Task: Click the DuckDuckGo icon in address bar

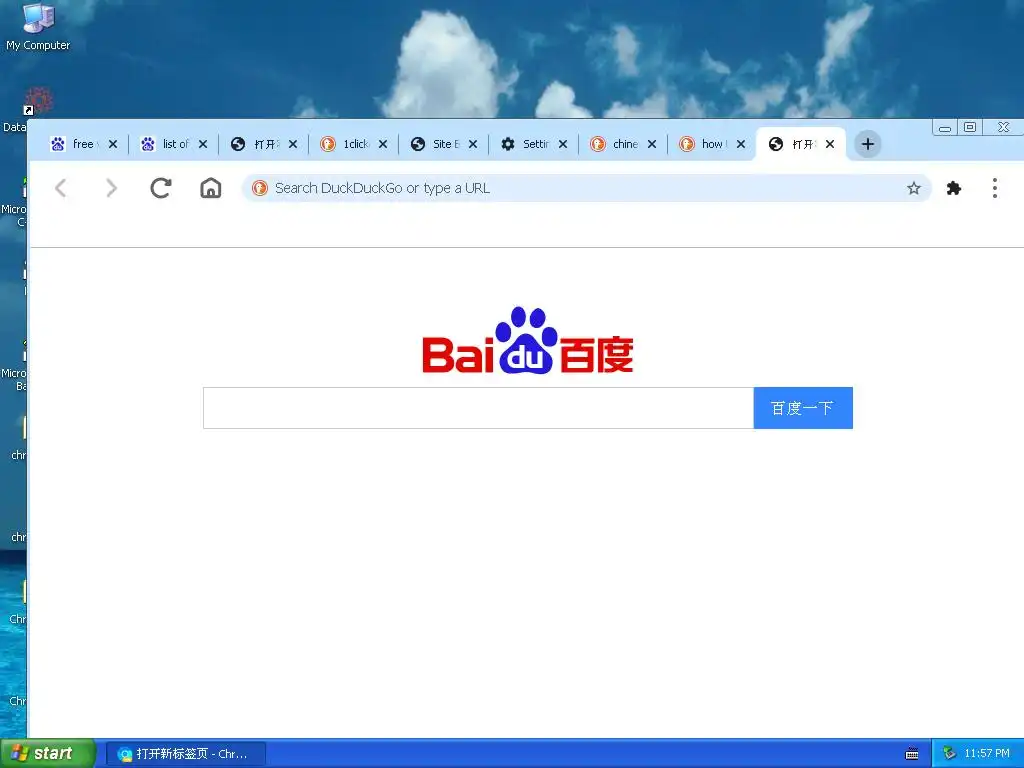Action: 260,188
